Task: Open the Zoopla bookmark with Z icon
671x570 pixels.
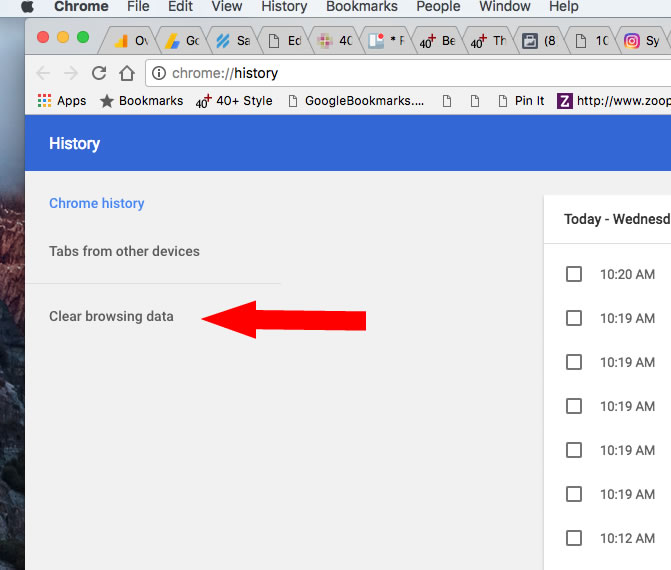Action: (x=614, y=101)
